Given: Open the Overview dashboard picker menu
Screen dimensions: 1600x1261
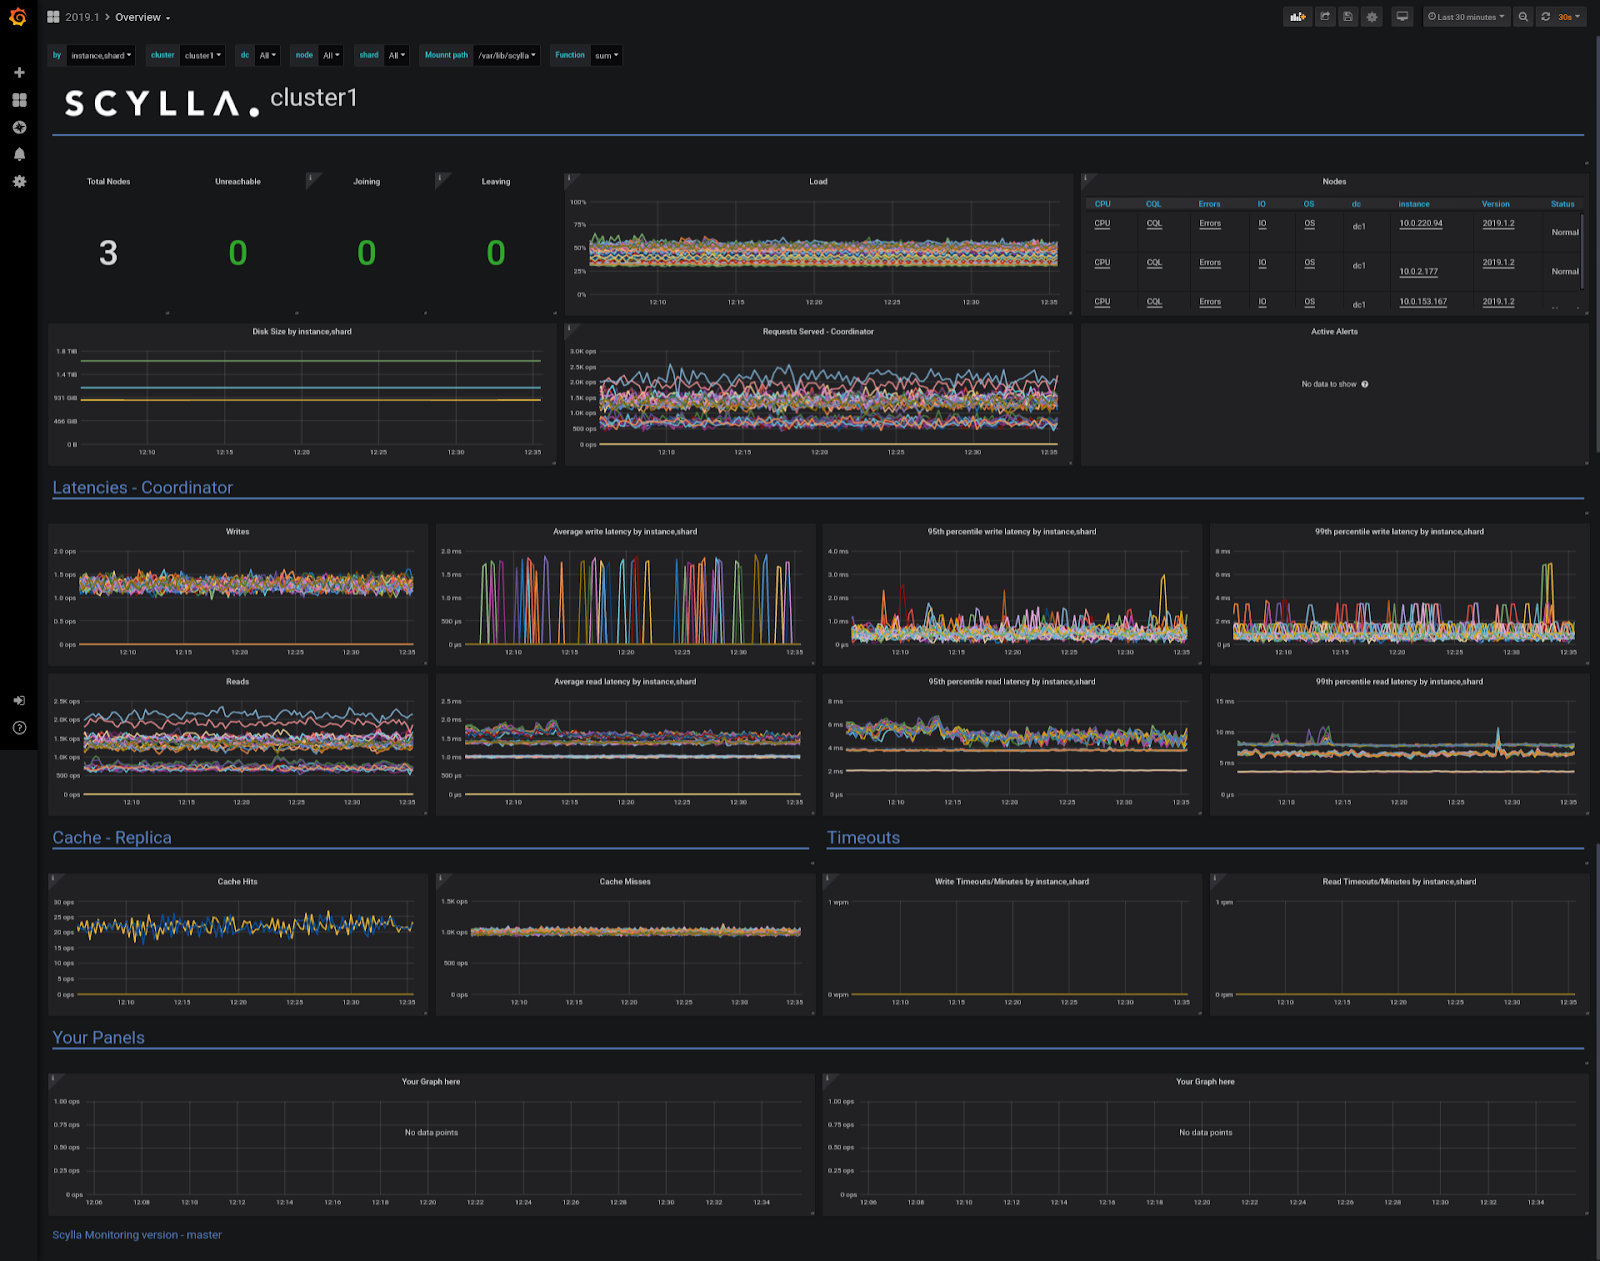Looking at the screenshot, I should 142,17.
